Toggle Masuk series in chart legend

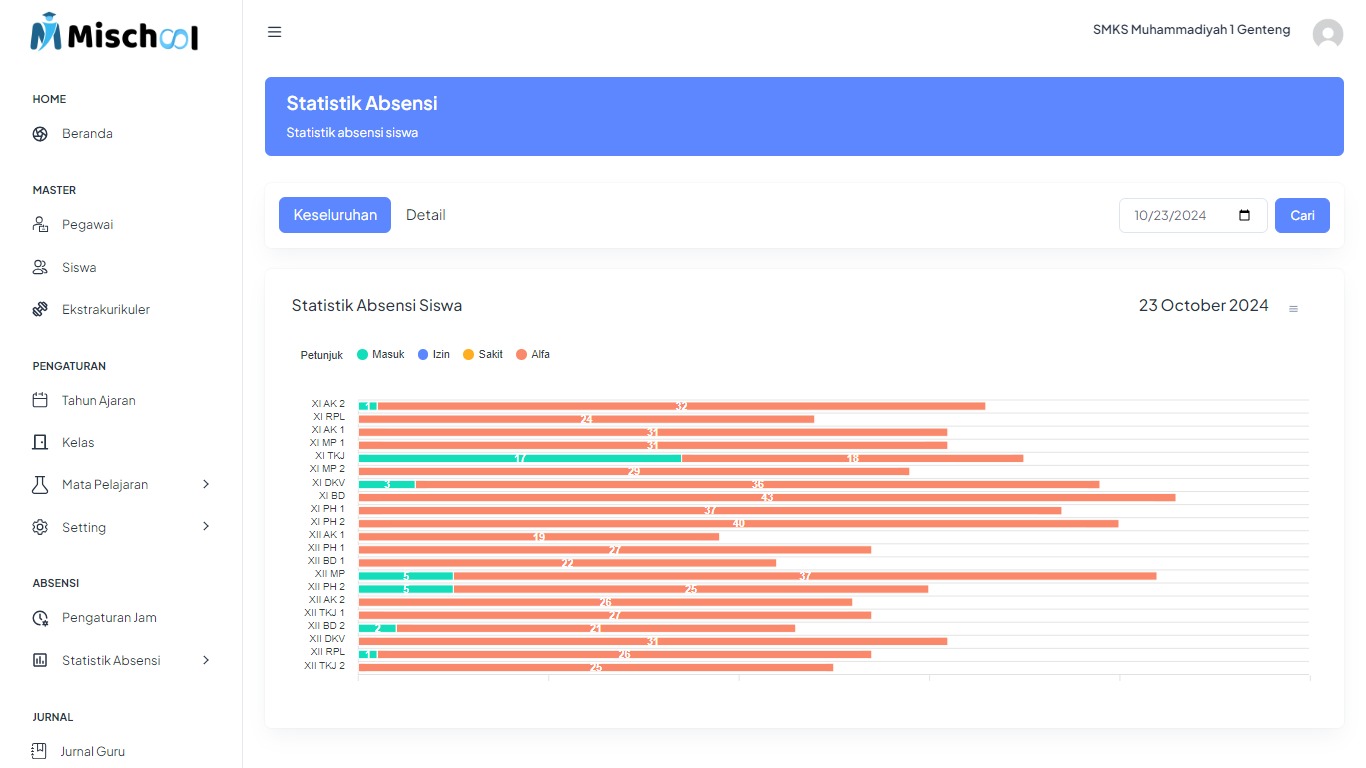point(381,355)
